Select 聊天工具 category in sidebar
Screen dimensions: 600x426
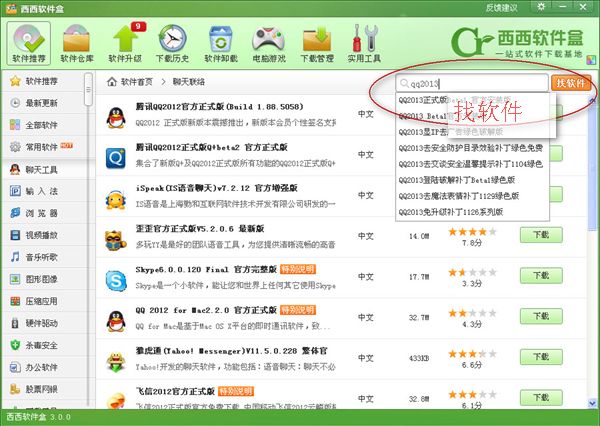(x=41, y=170)
